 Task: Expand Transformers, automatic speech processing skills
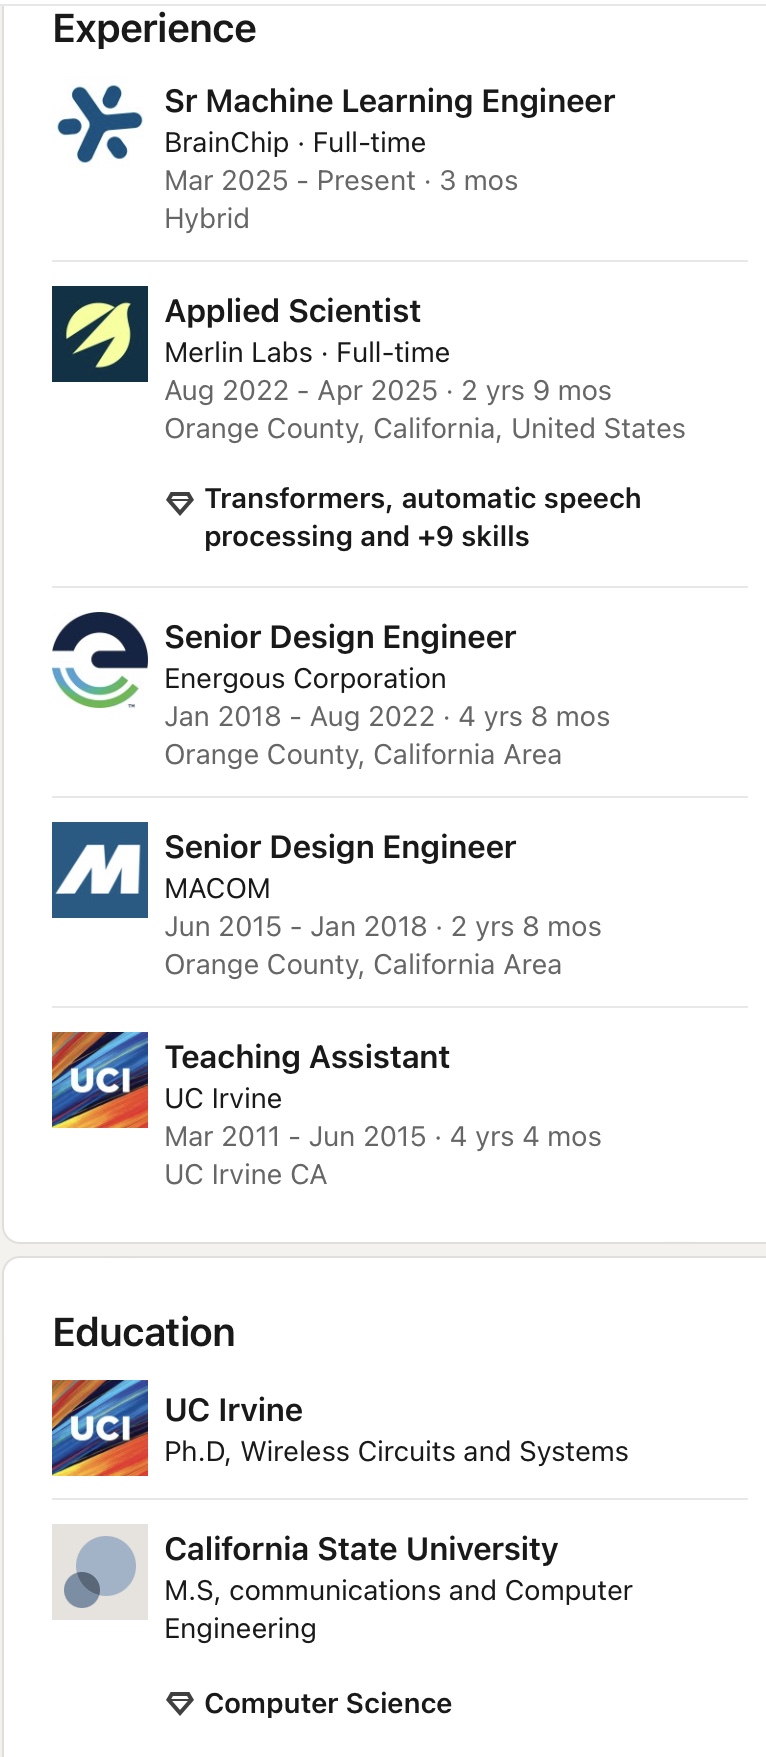(422, 517)
